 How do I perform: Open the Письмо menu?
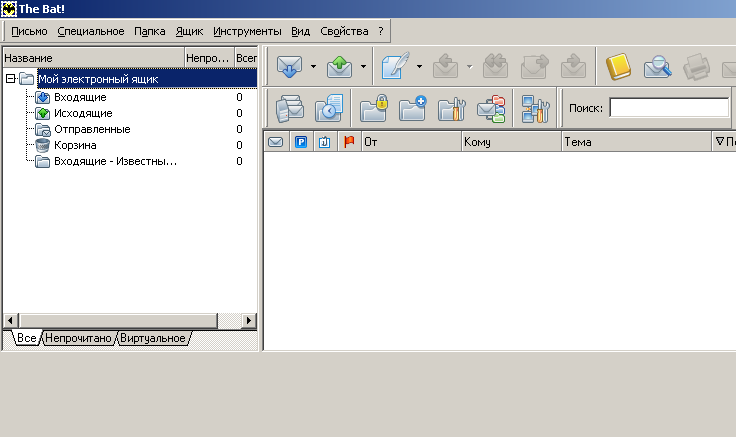(x=29, y=31)
